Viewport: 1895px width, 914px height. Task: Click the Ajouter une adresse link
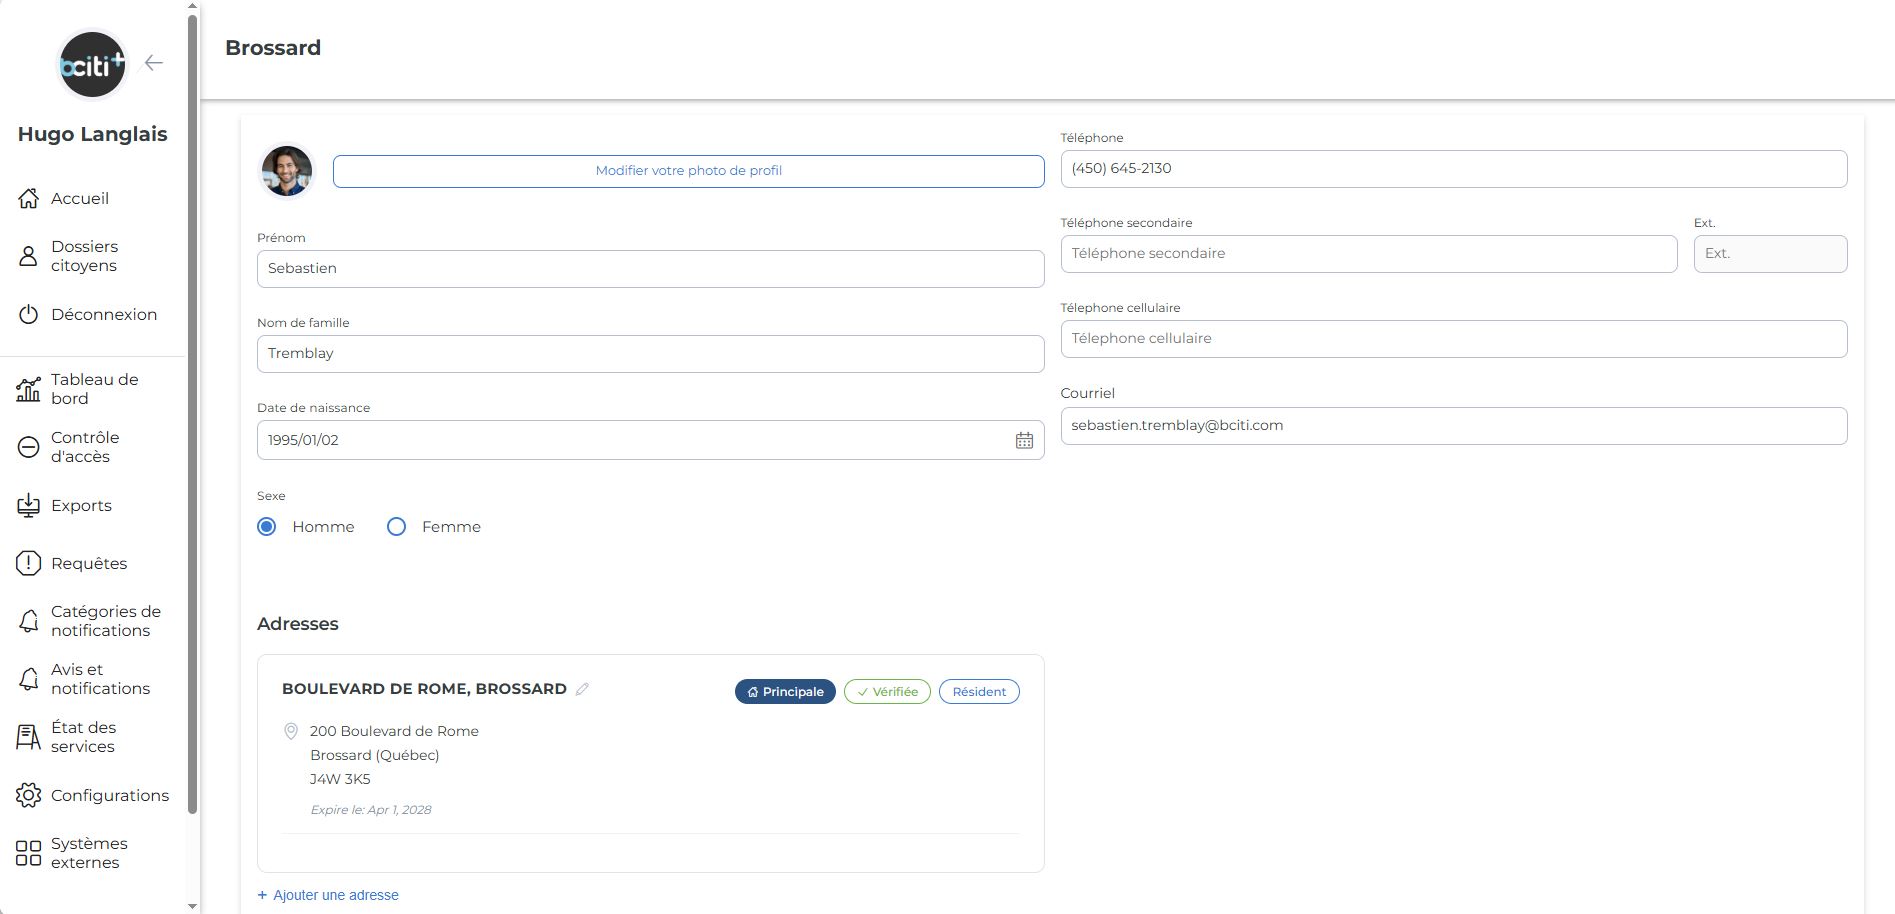click(335, 895)
